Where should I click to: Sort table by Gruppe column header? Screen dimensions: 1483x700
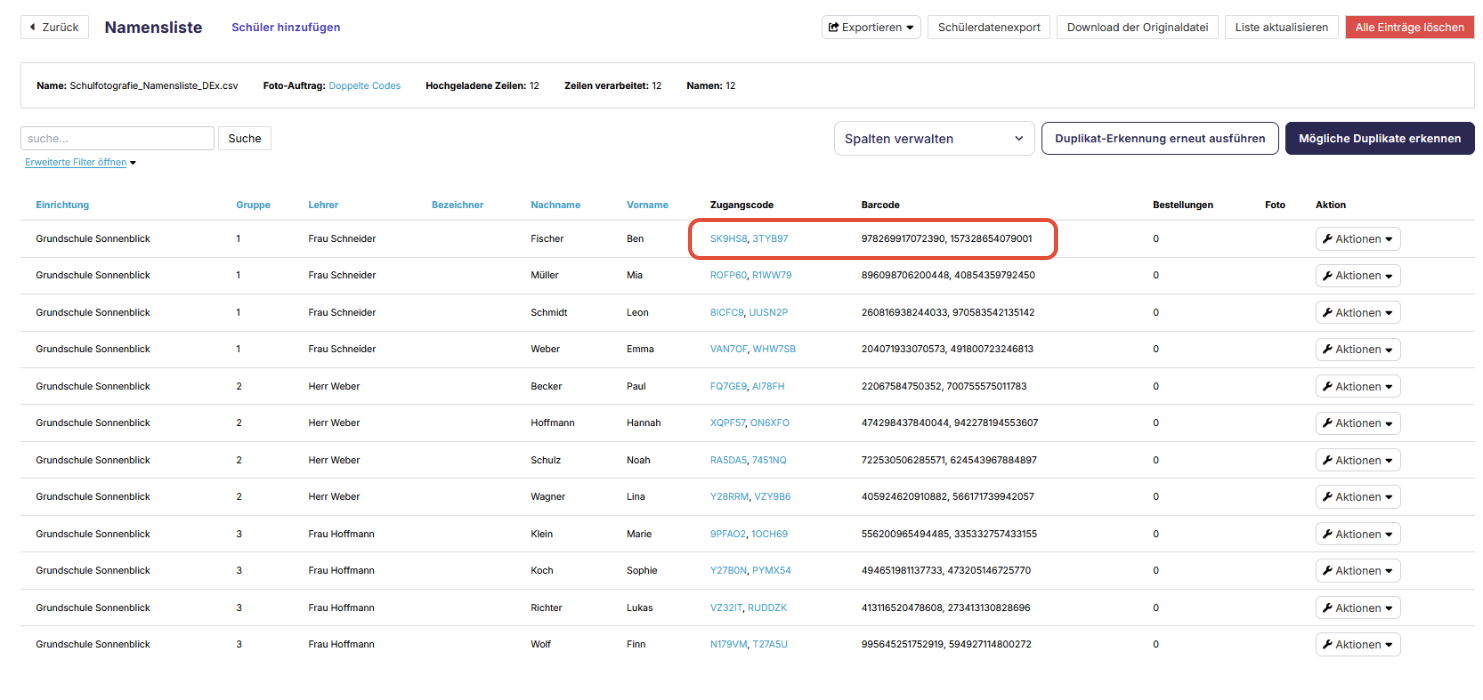pyautogui.click(x=253, y=205)
